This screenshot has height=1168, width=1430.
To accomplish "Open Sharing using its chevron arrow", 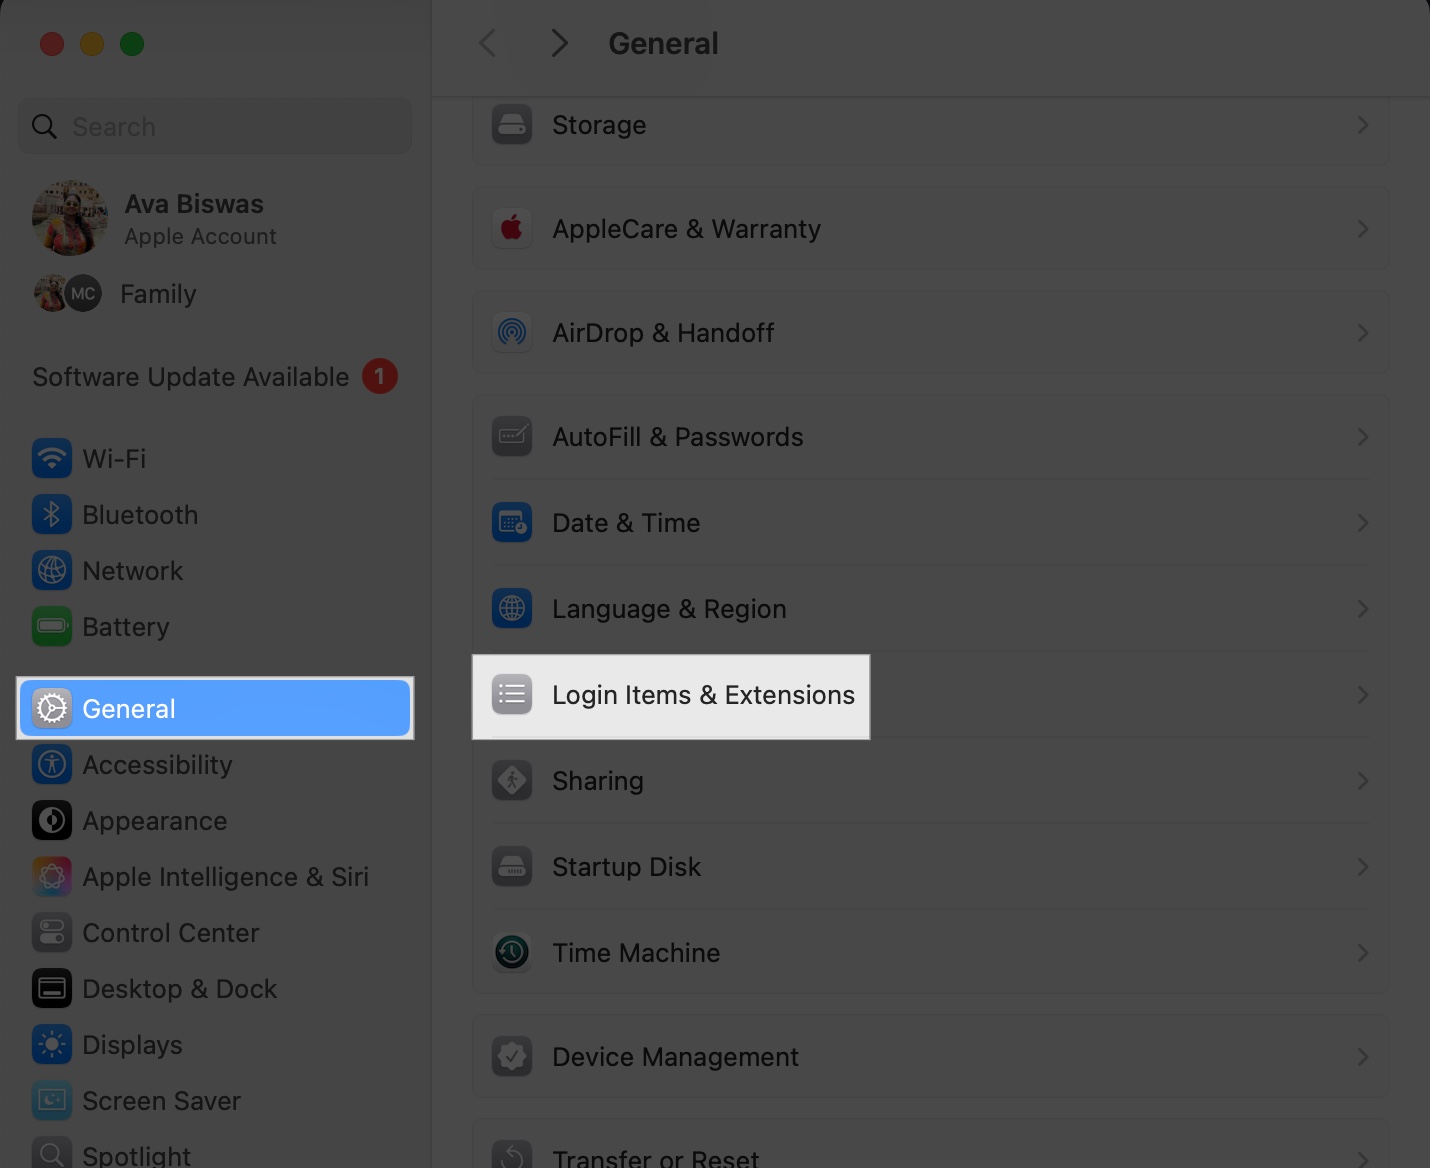I will [1362, 780].
